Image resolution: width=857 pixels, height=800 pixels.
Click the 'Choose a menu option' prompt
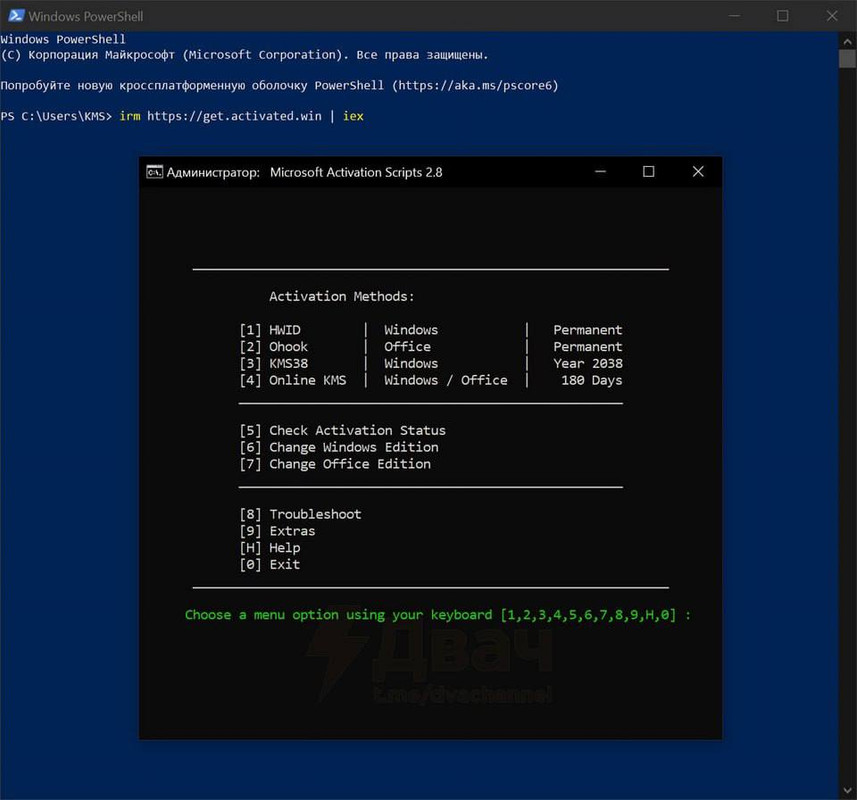pos(438,615)
